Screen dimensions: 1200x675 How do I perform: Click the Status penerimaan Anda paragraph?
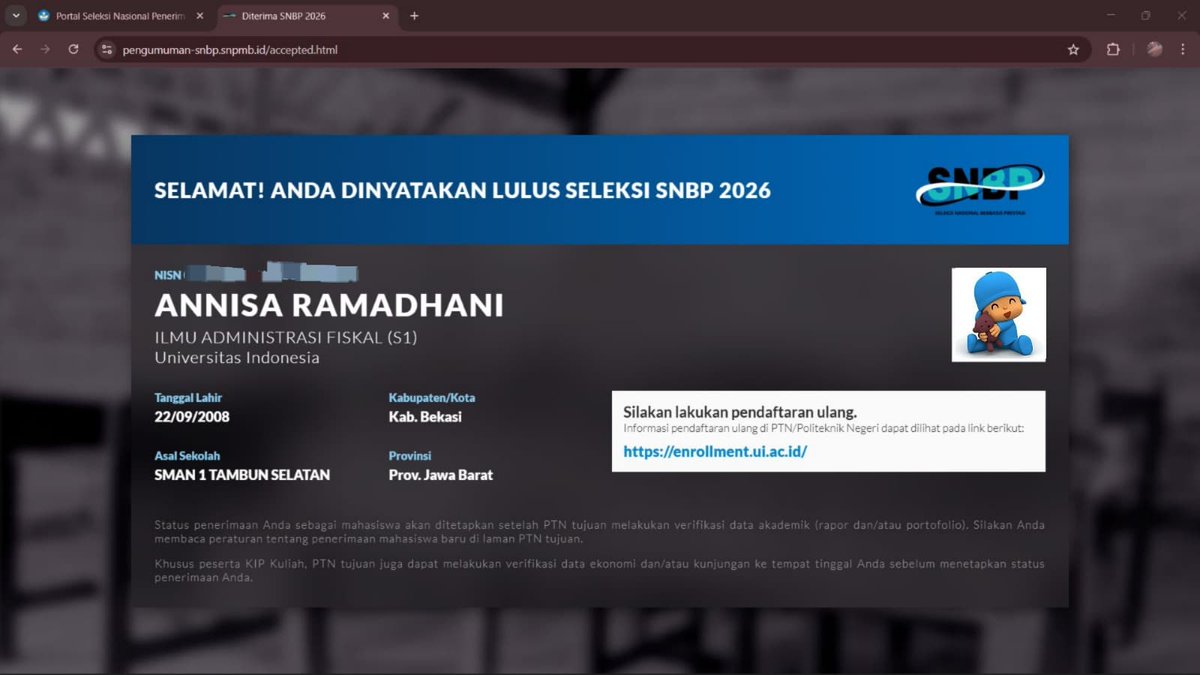[x=600, y=531]
